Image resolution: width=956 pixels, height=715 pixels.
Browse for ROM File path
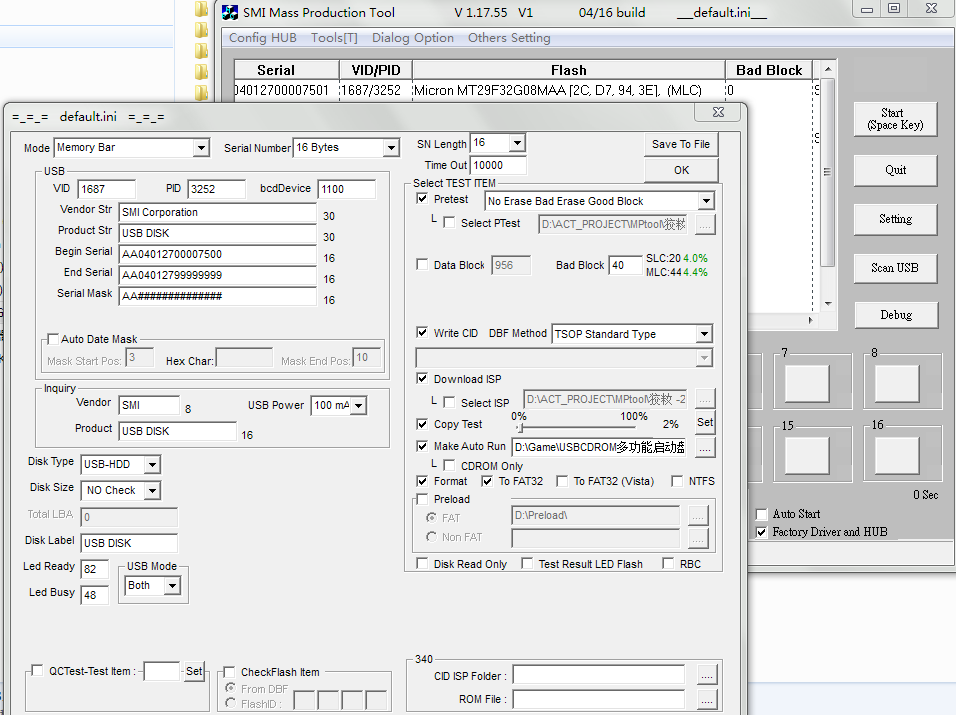click(x=707, y=700)
